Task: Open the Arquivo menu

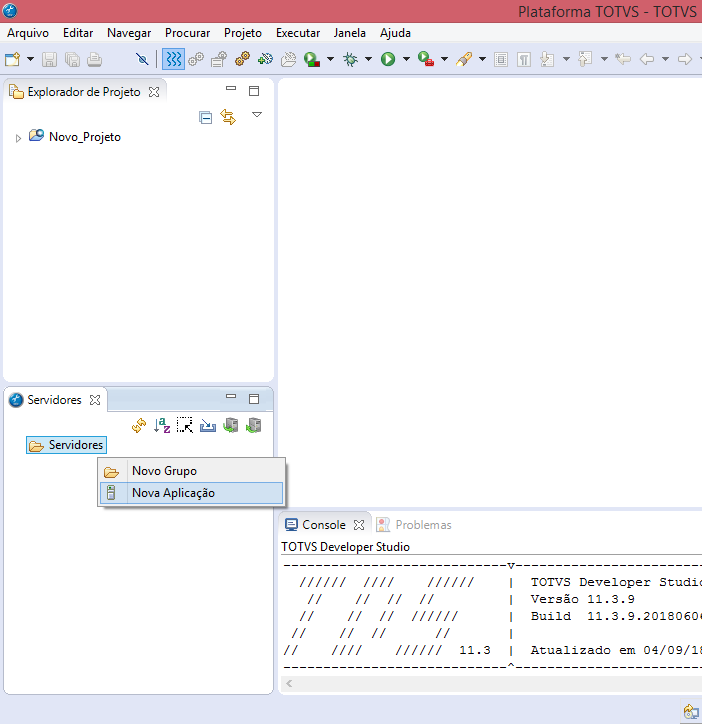Action: (28, 33)
